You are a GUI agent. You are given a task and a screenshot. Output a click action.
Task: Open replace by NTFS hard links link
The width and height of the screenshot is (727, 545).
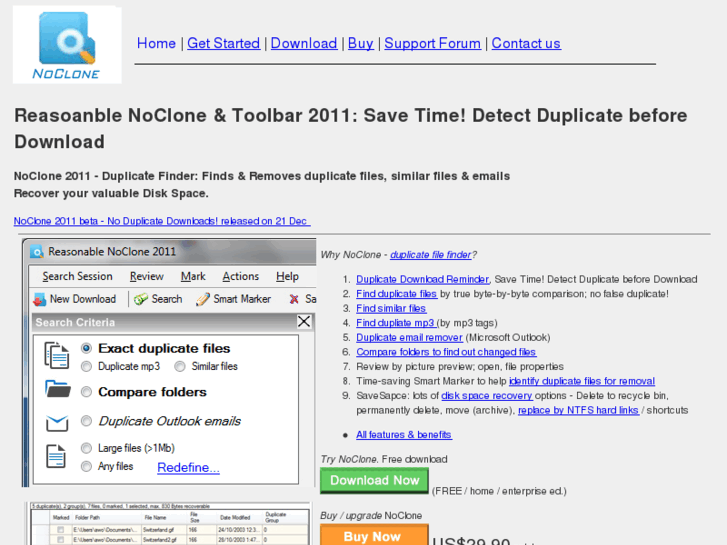coord(578,410)
